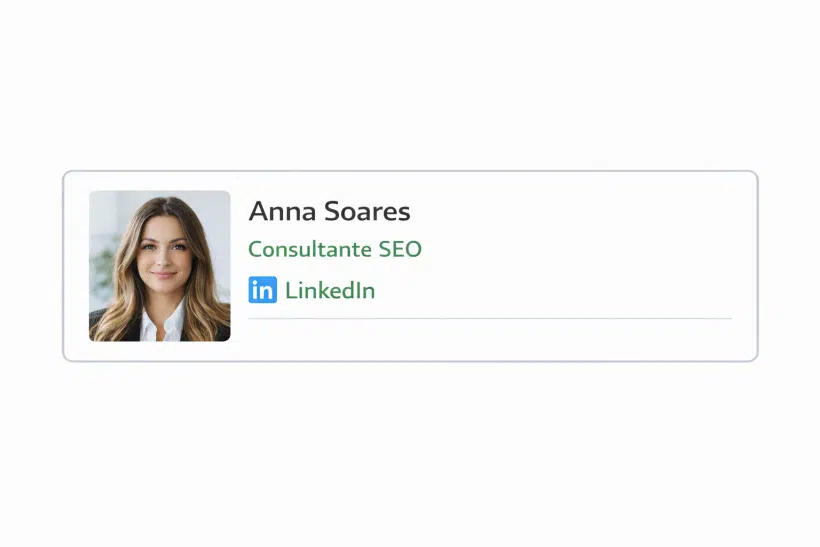Click the word Anna in the name

click(x=282, y=211)
